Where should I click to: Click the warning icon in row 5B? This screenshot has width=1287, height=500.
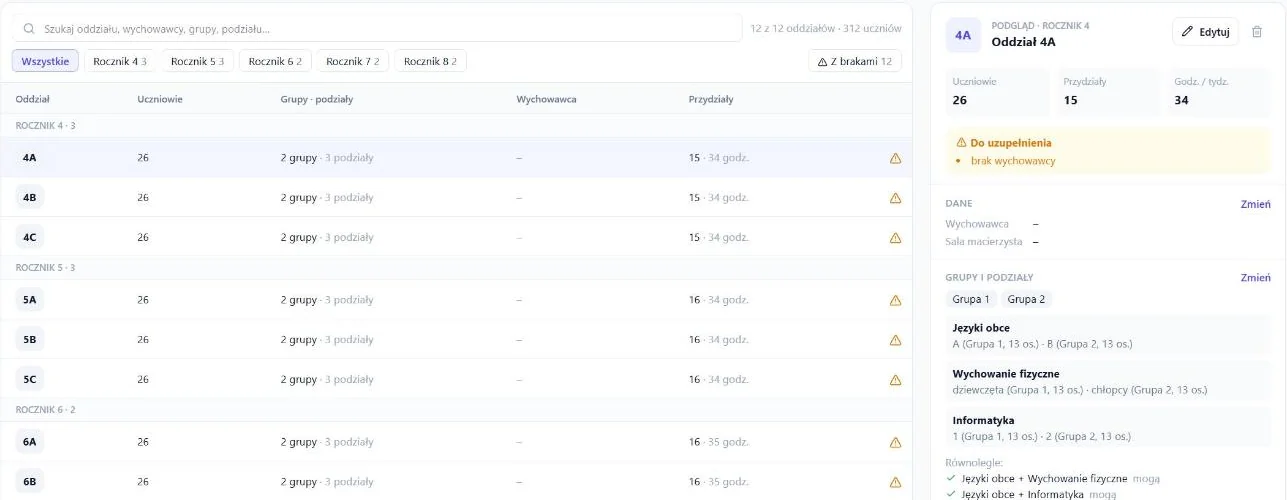point(895,340)
